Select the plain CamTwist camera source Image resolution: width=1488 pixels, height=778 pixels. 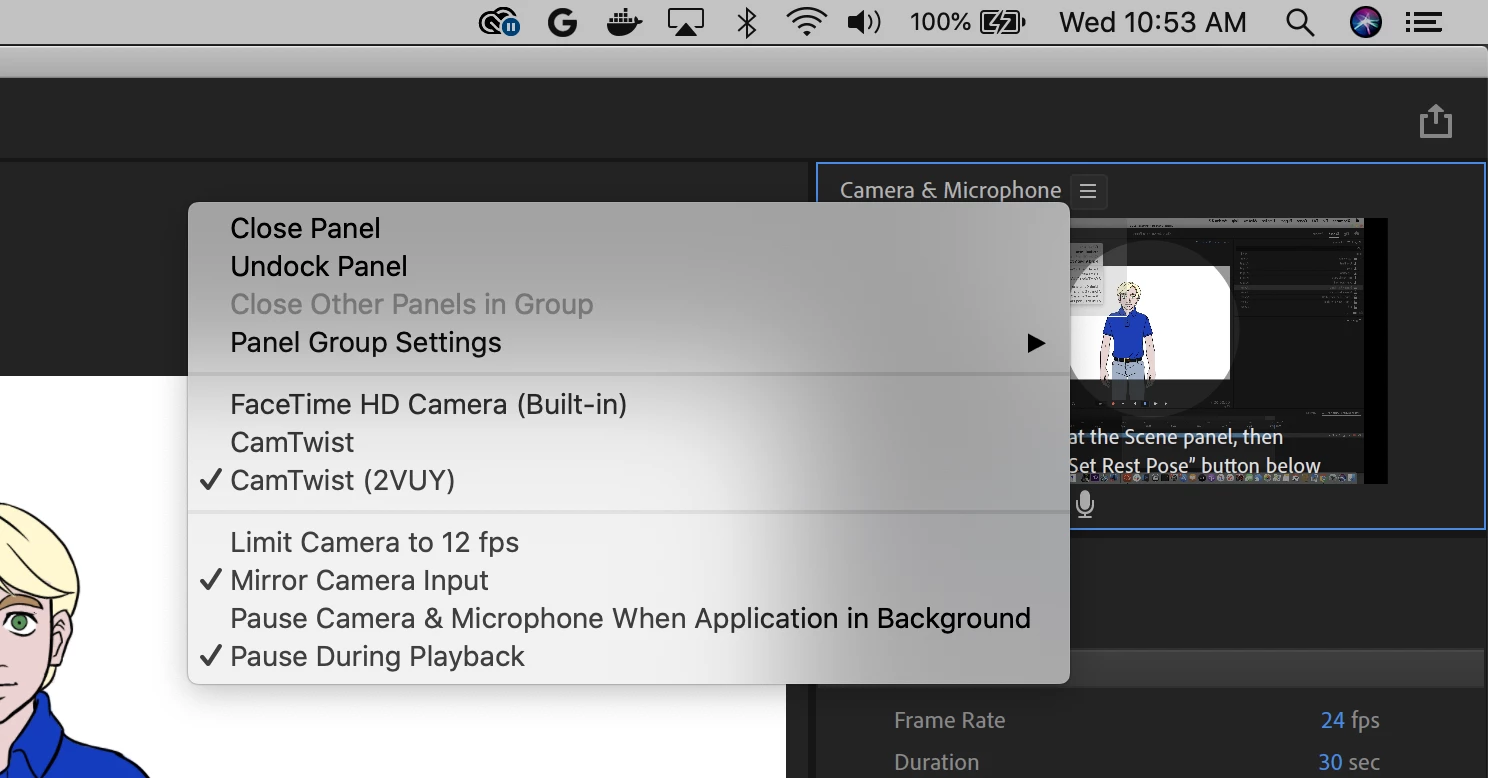tap(629, 442)
